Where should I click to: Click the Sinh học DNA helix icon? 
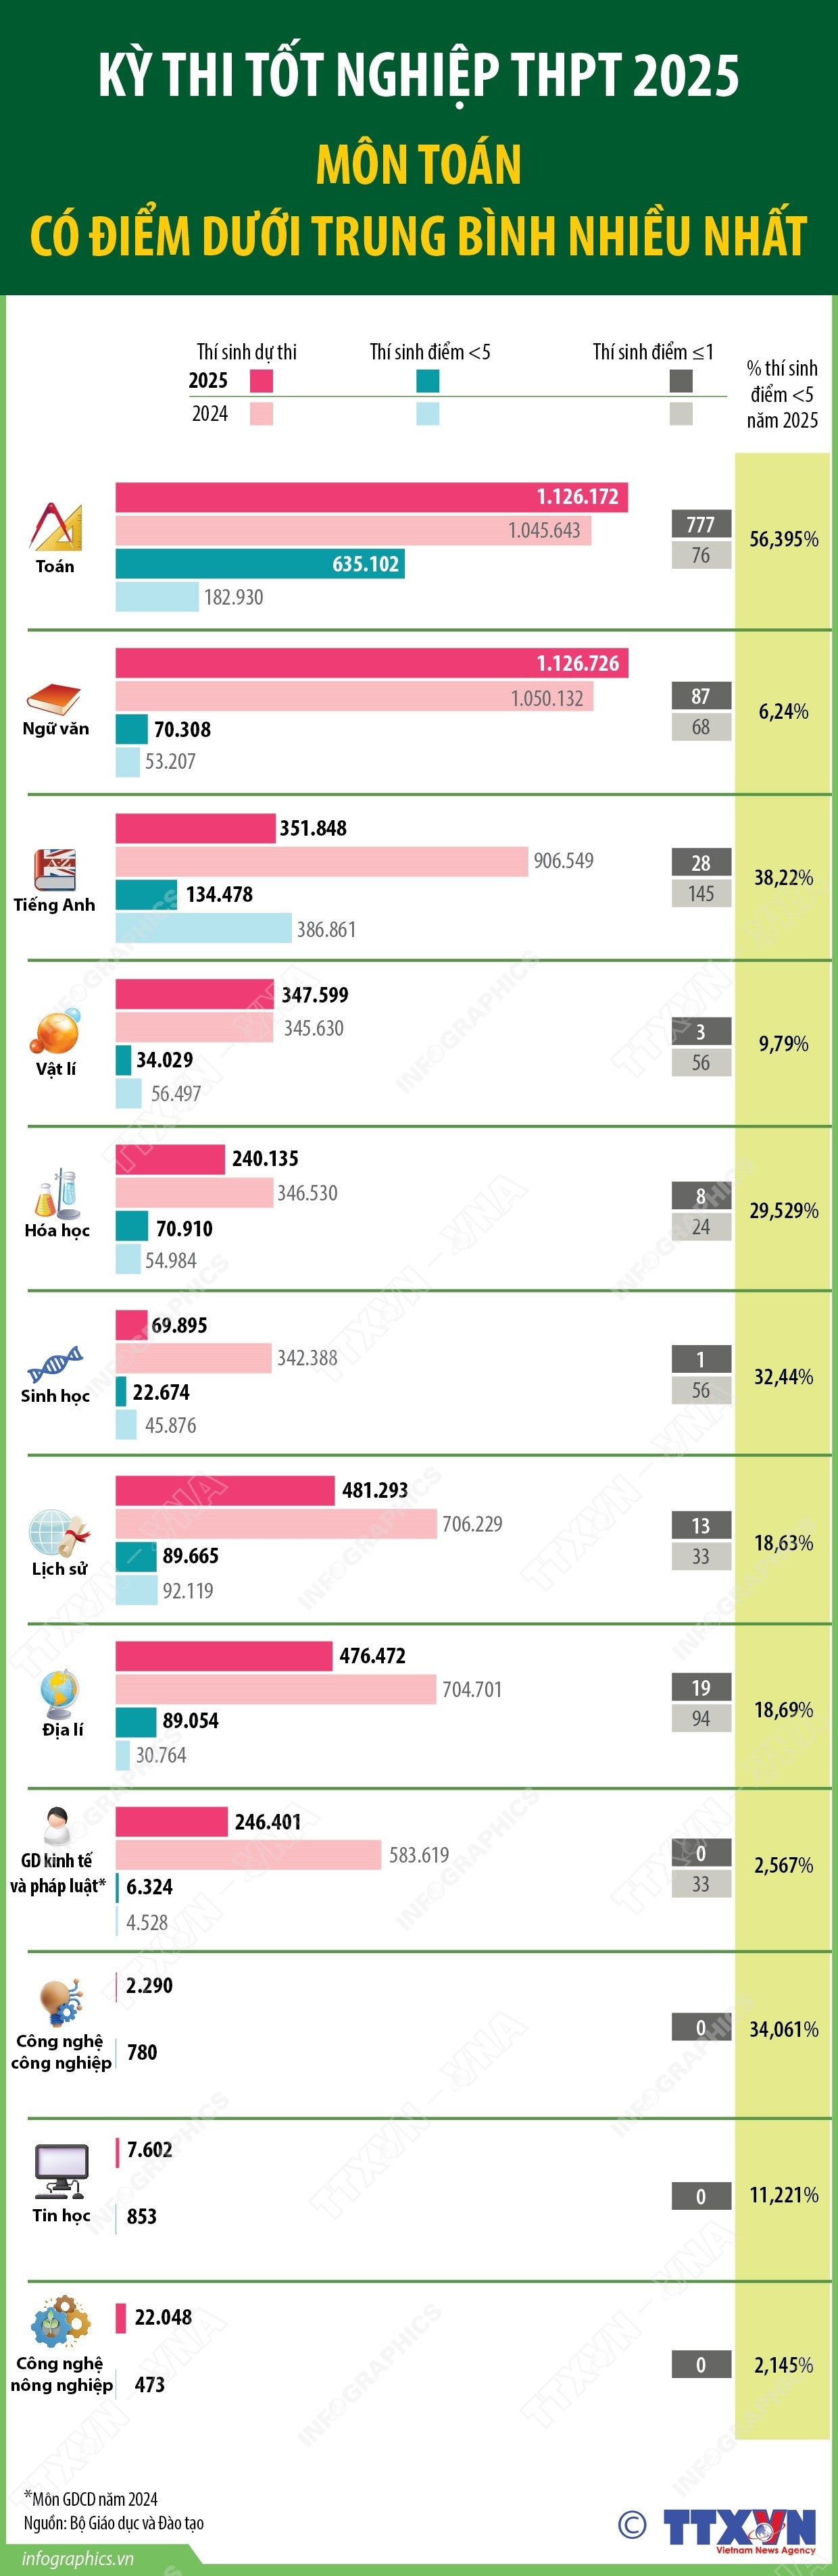click(55, 1363)
